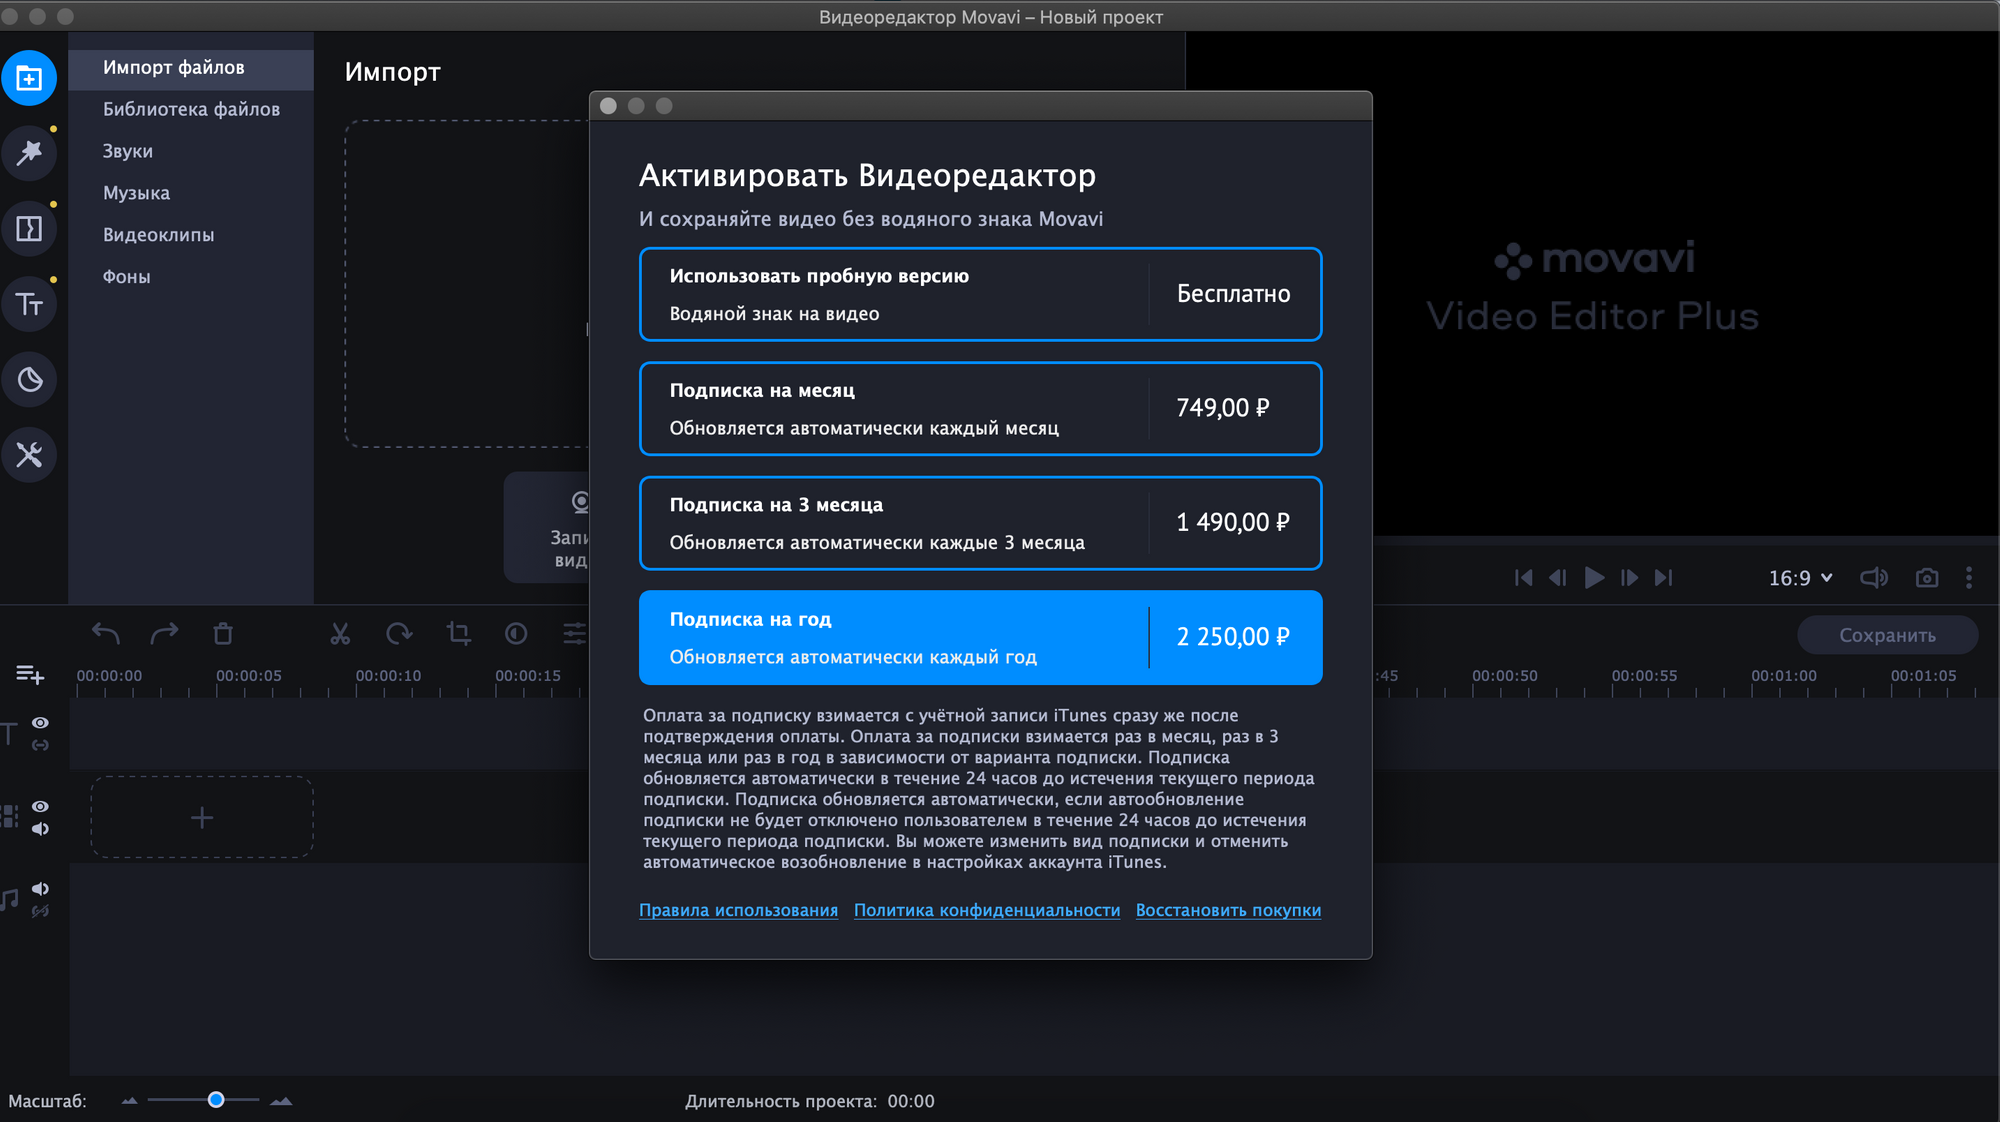Click the Масштаб zoom slider handle
Screen dimensions: 2000x1122
click(216, 1100)
